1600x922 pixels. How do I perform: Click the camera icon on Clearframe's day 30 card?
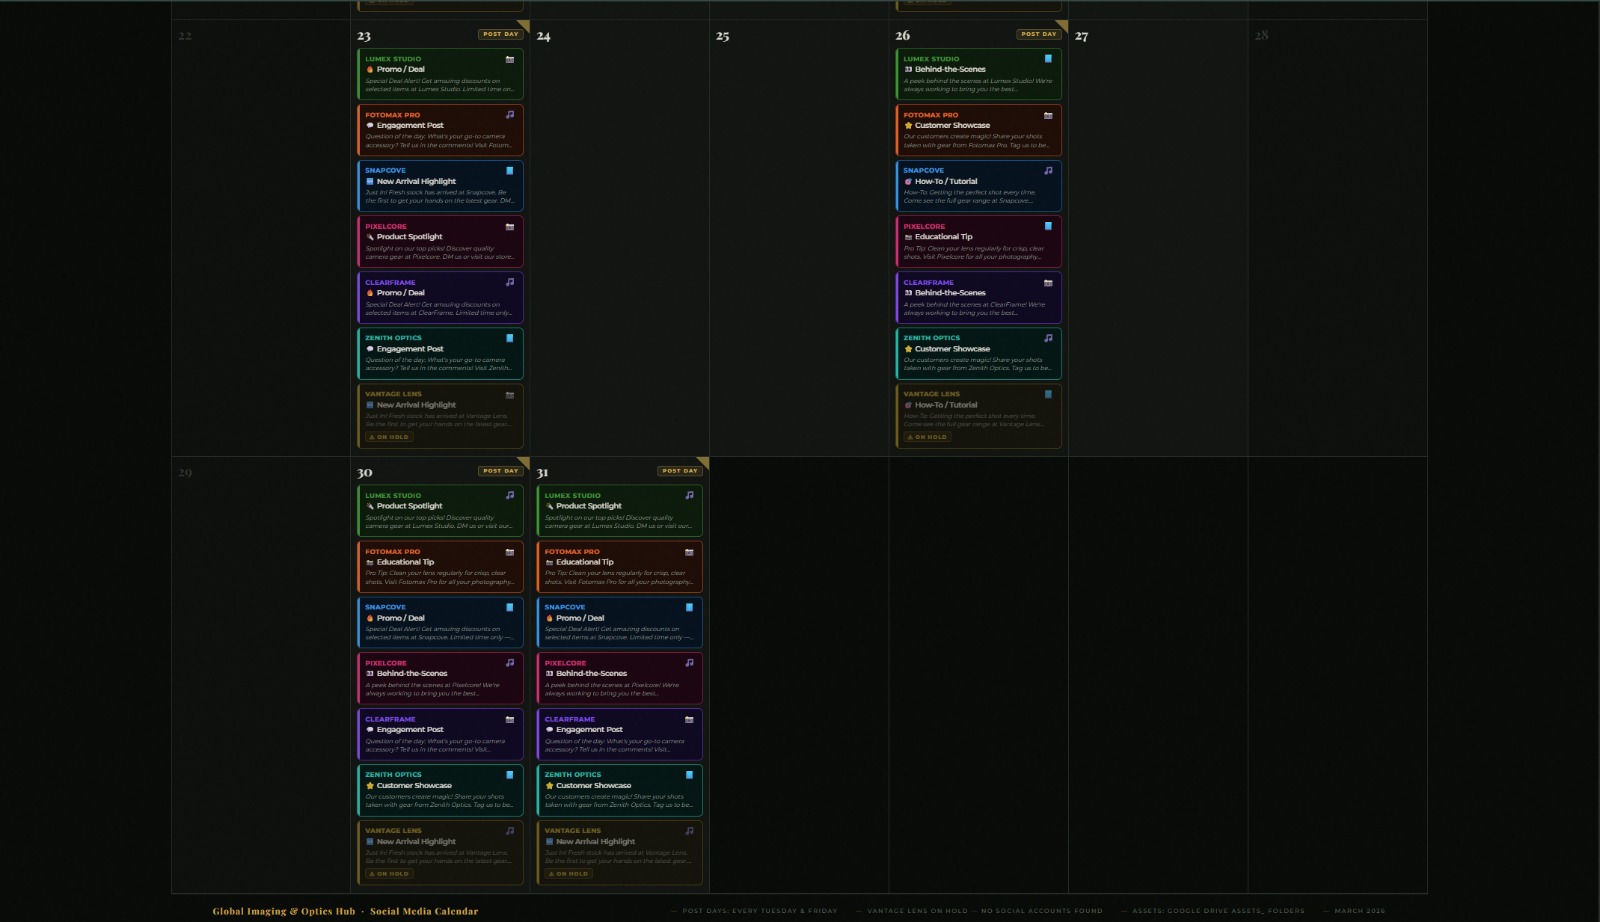[509, 719]
